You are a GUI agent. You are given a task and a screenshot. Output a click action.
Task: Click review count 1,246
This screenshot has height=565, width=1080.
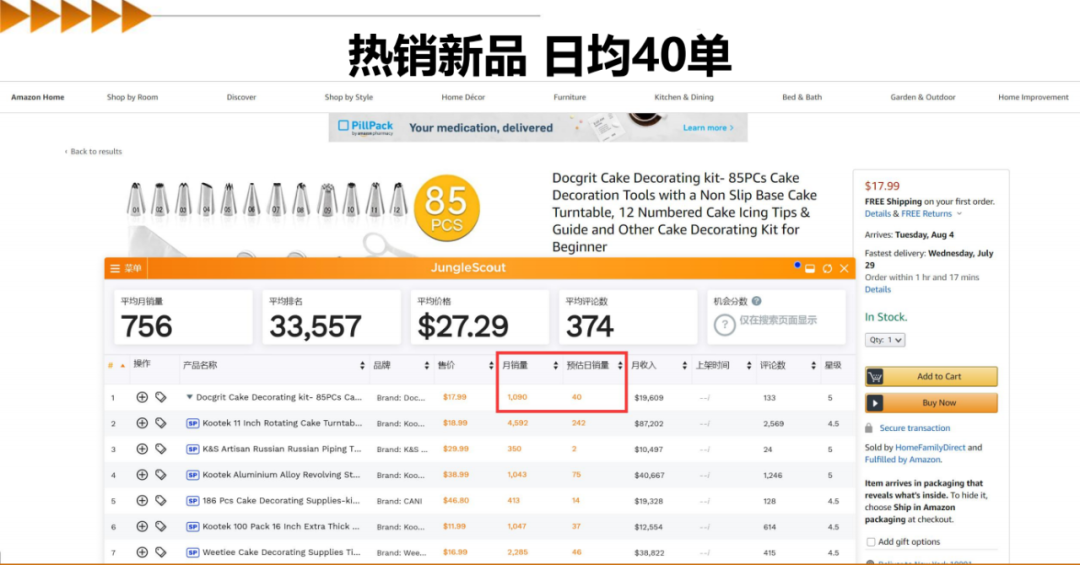(x=773, y=475)
